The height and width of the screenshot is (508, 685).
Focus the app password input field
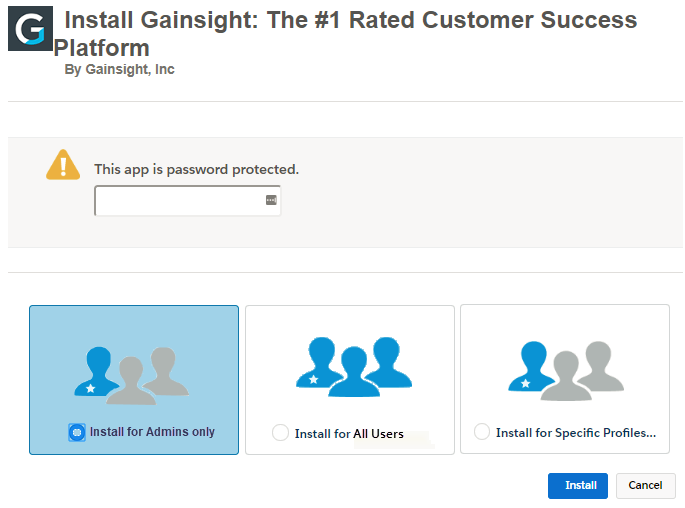(178, 201)
